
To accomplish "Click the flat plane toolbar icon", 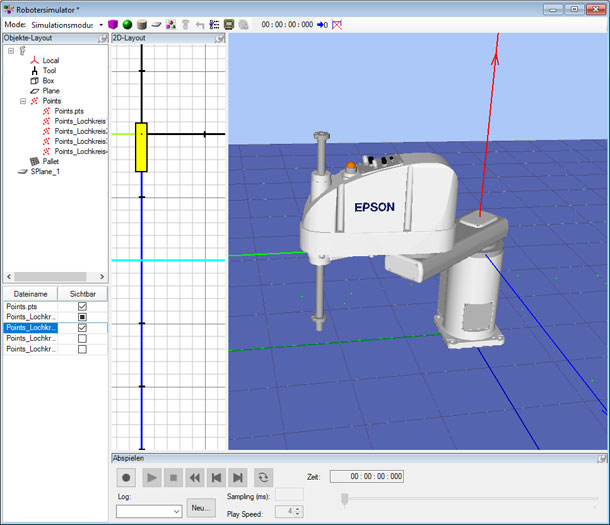I will (x=157, y=23).
